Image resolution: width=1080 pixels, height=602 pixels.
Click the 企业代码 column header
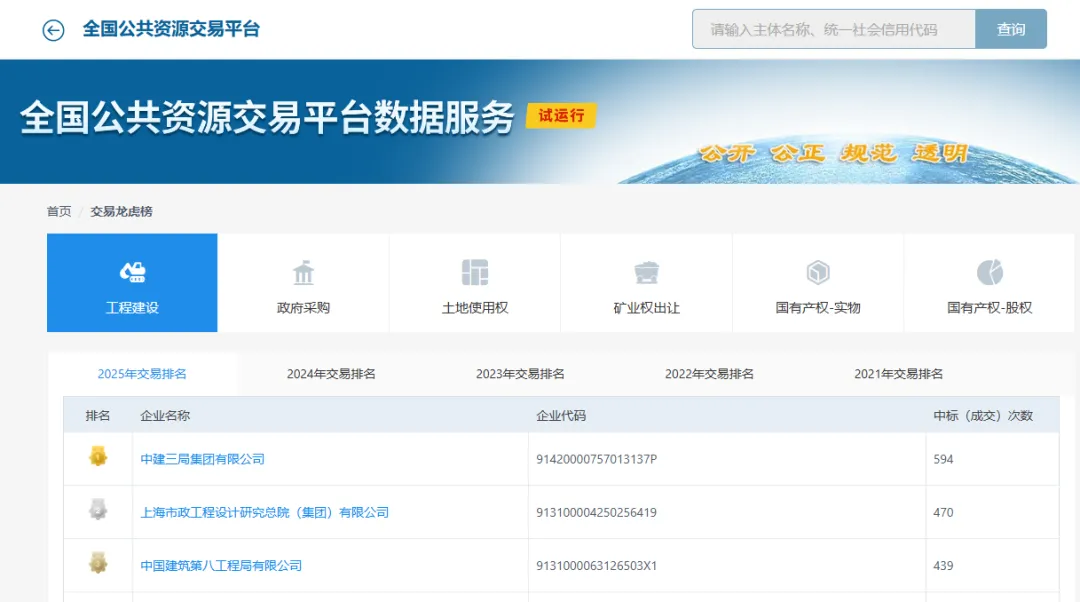click(561, 415)
